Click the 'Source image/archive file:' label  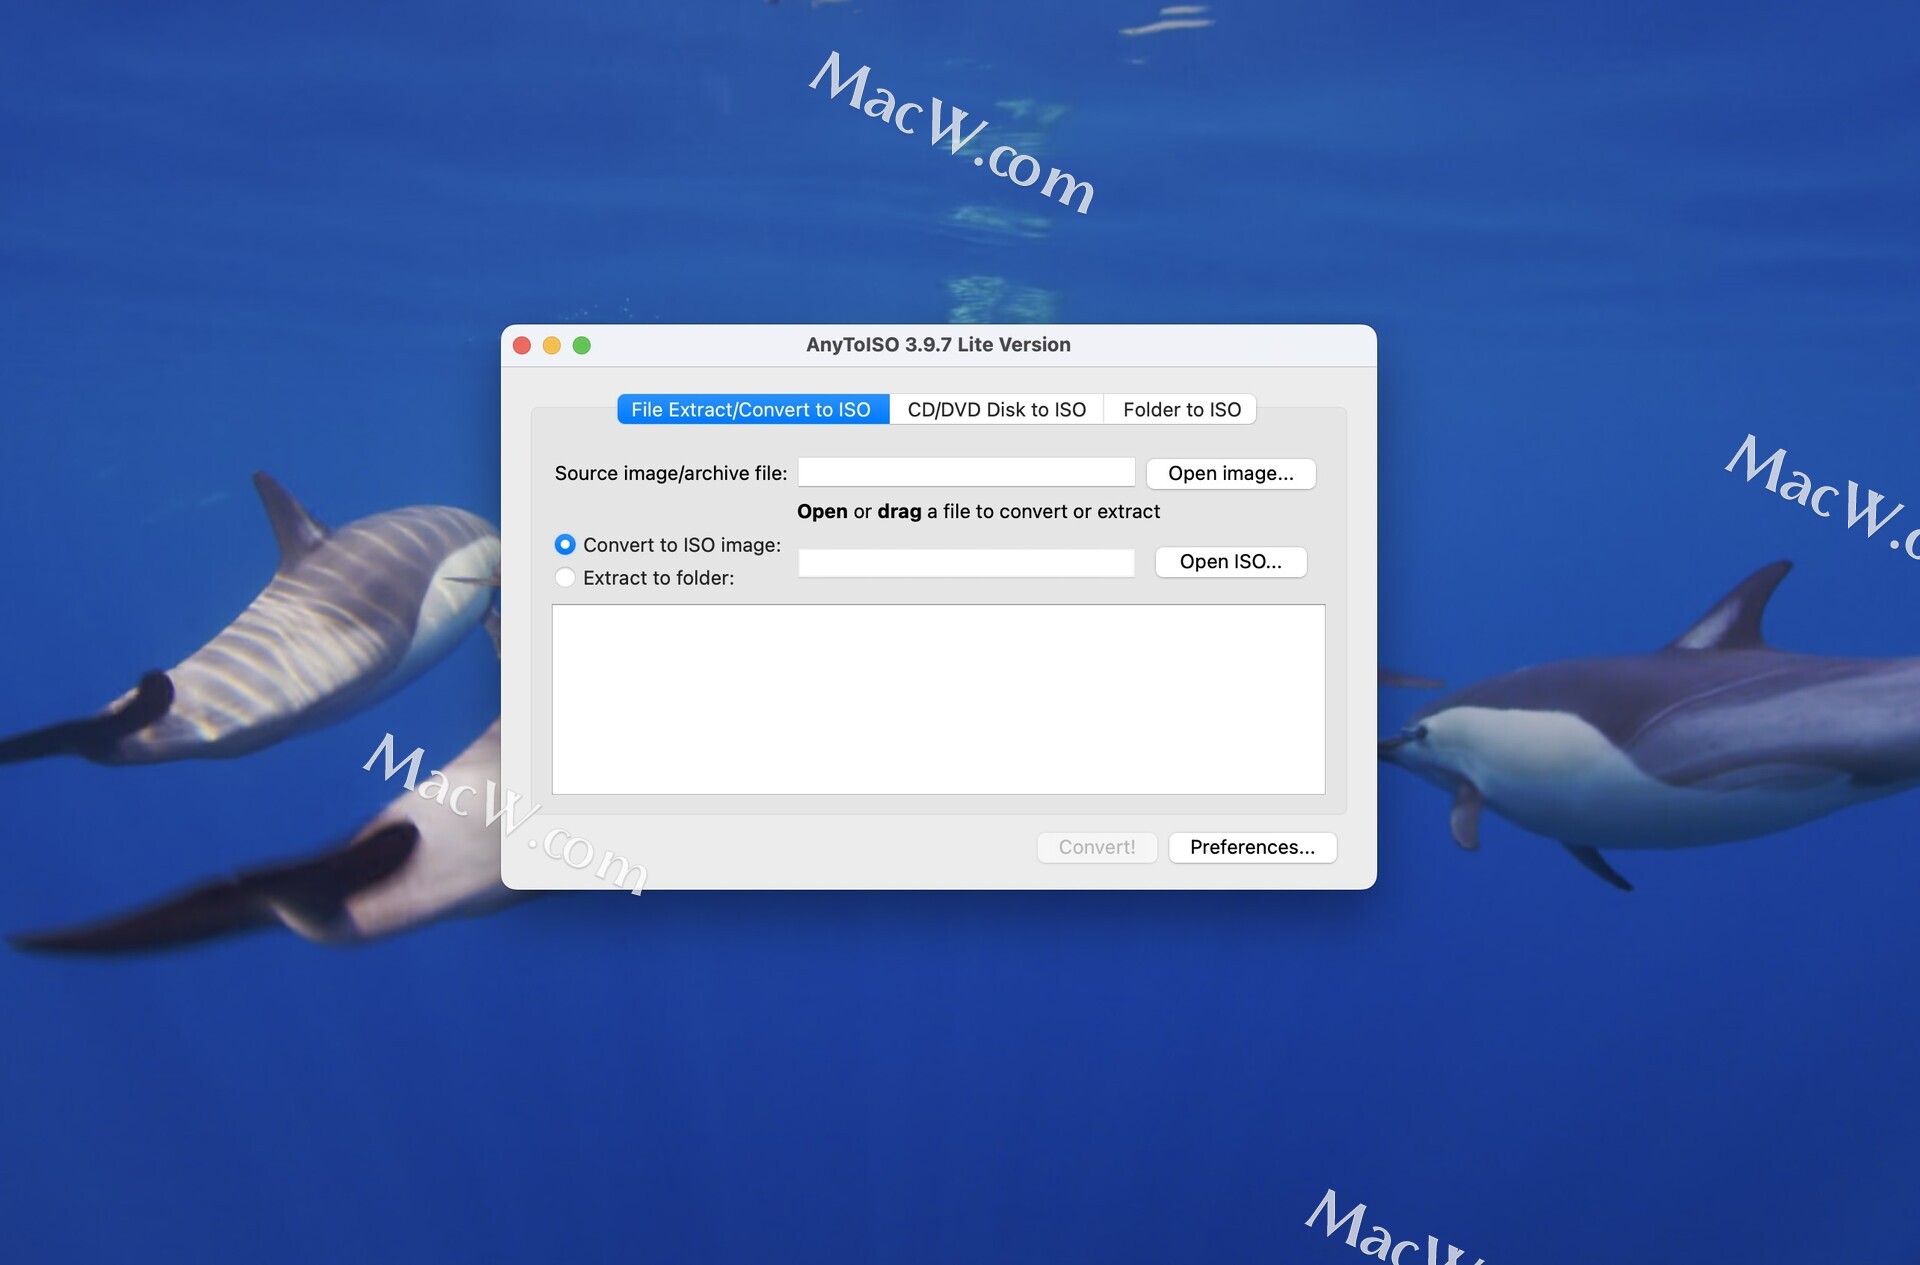671,473
